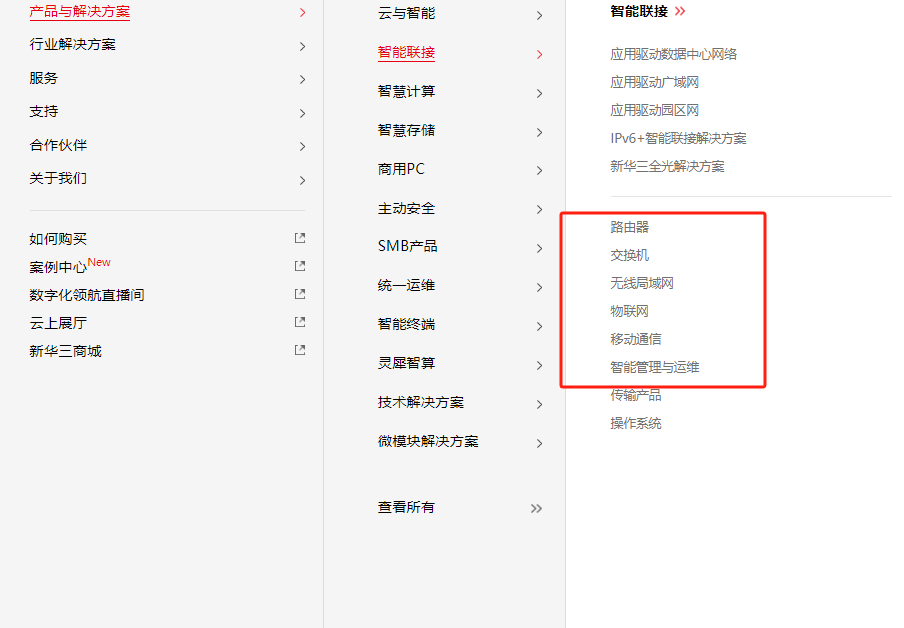Select SMB产品 submenu item

click(408, 246)
